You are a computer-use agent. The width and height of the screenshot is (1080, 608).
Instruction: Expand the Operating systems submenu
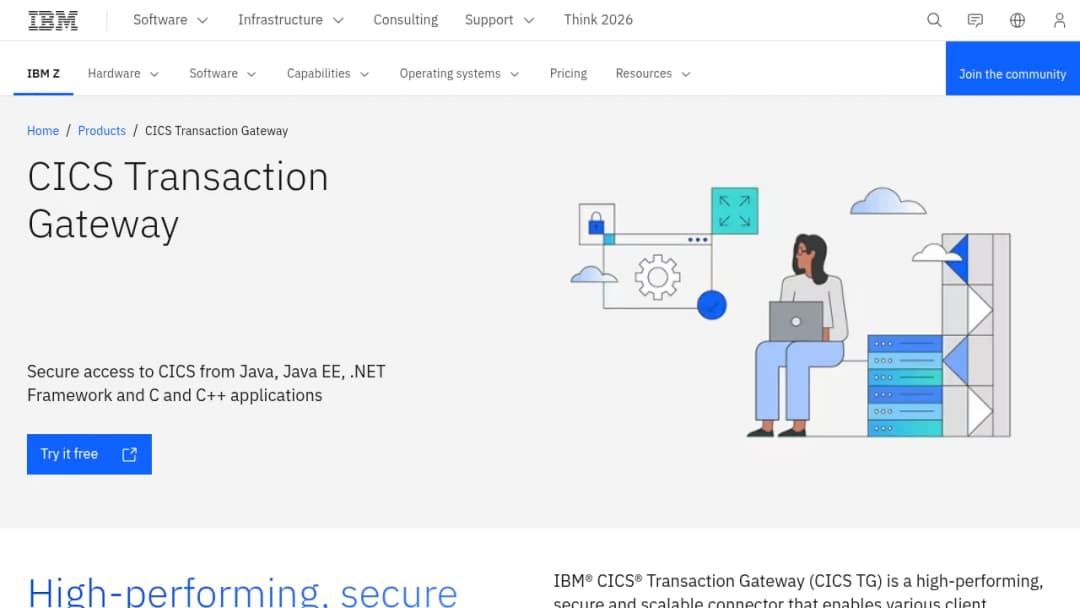pyautogui.click(x=459, y=74)
